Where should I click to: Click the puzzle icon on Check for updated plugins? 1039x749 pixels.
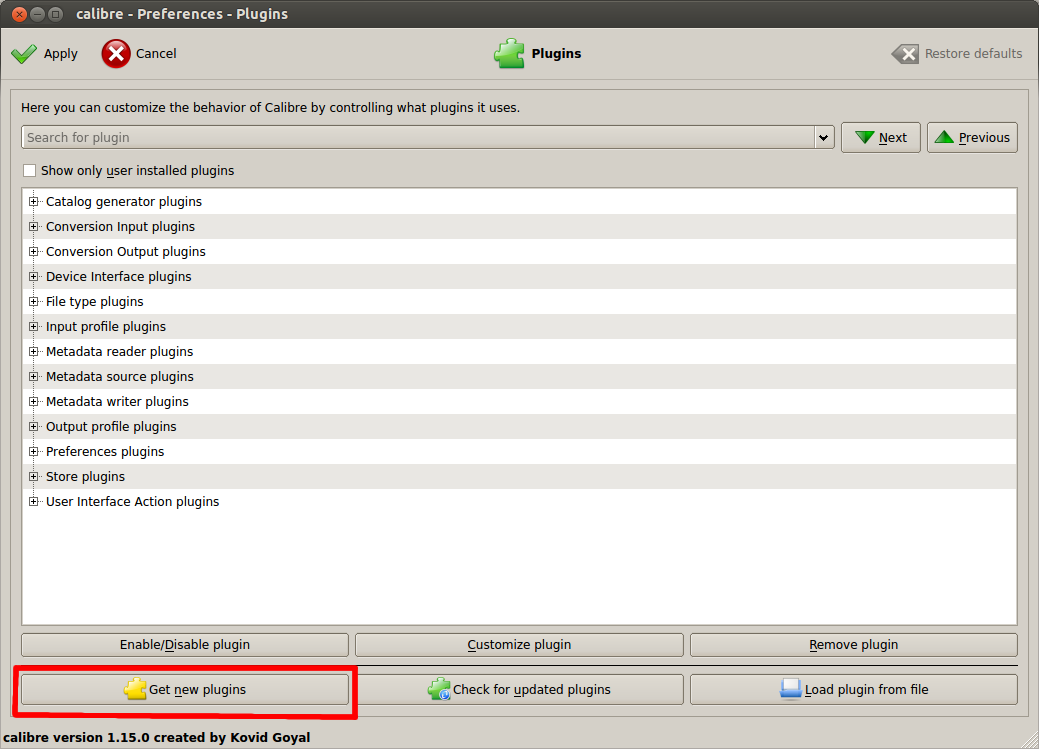pyautogui.click(x=439, y=689)
